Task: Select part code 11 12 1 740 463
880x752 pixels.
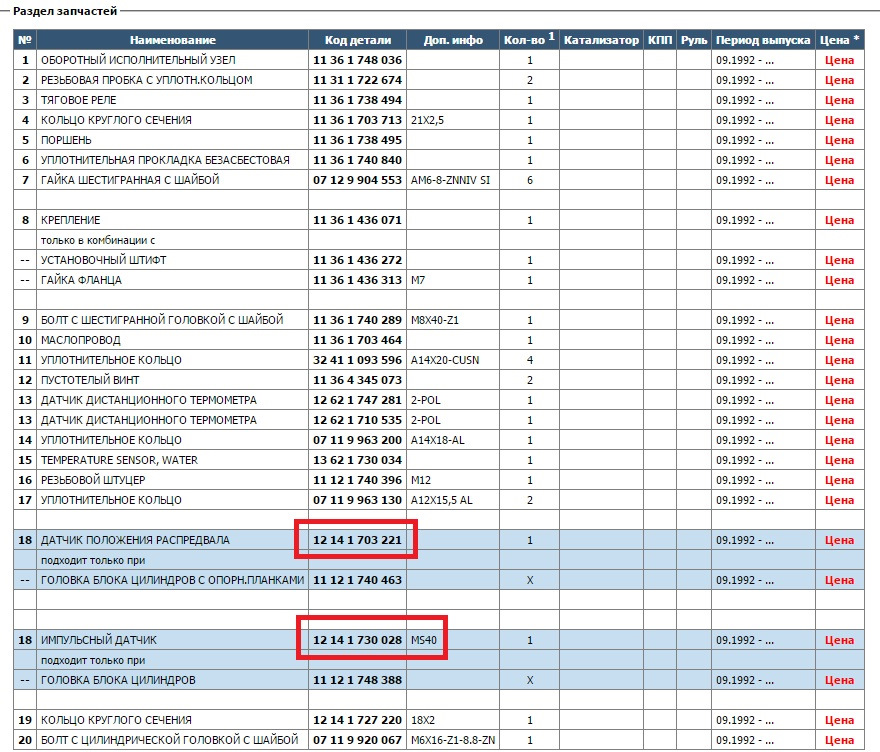Action: 358,580
